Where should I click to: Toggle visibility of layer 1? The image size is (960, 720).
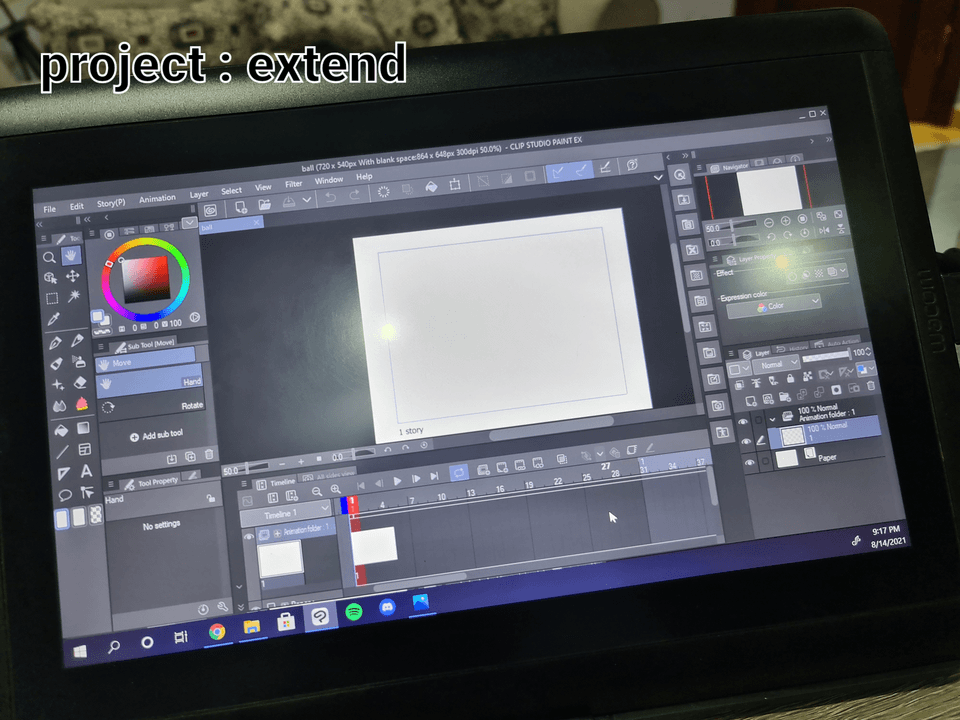pos(746,441)
